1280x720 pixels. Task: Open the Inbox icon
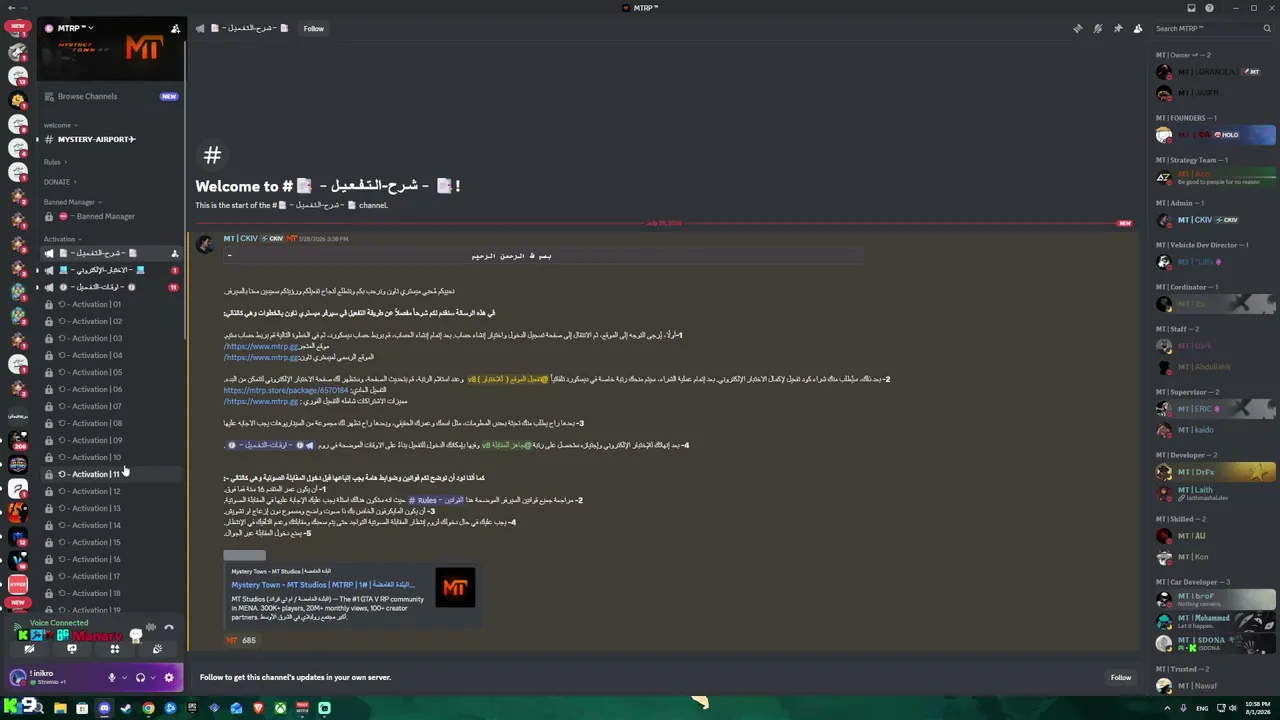pyautogui.click(x=1192, y=8)
